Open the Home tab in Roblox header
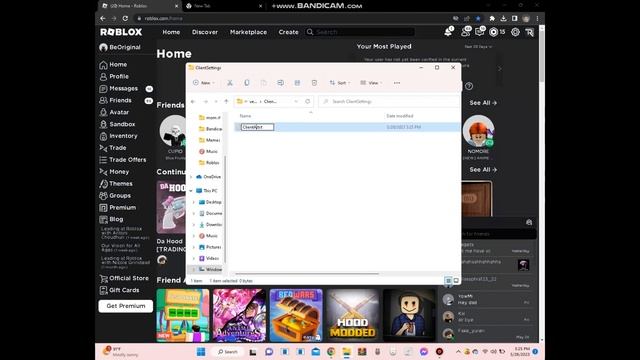Screen dimensions: 640x360 tap(171, 32)
